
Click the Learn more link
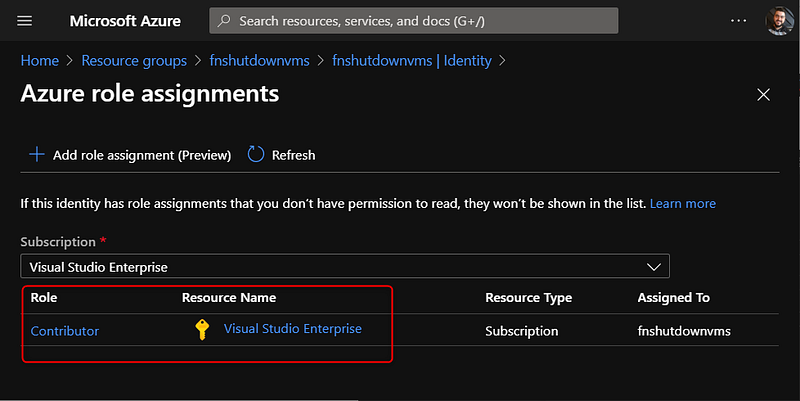point(683,204)
